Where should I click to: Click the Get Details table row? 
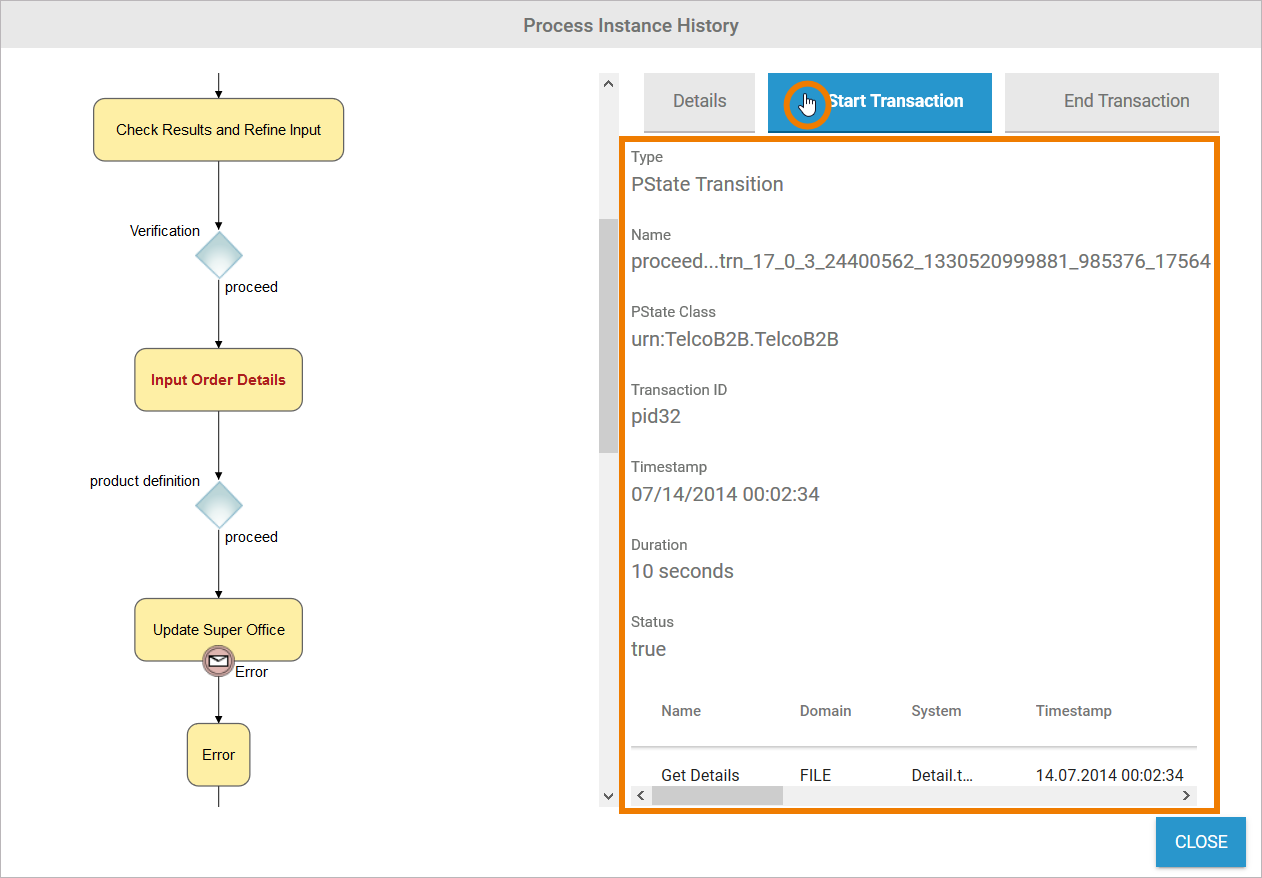[700, 775]
